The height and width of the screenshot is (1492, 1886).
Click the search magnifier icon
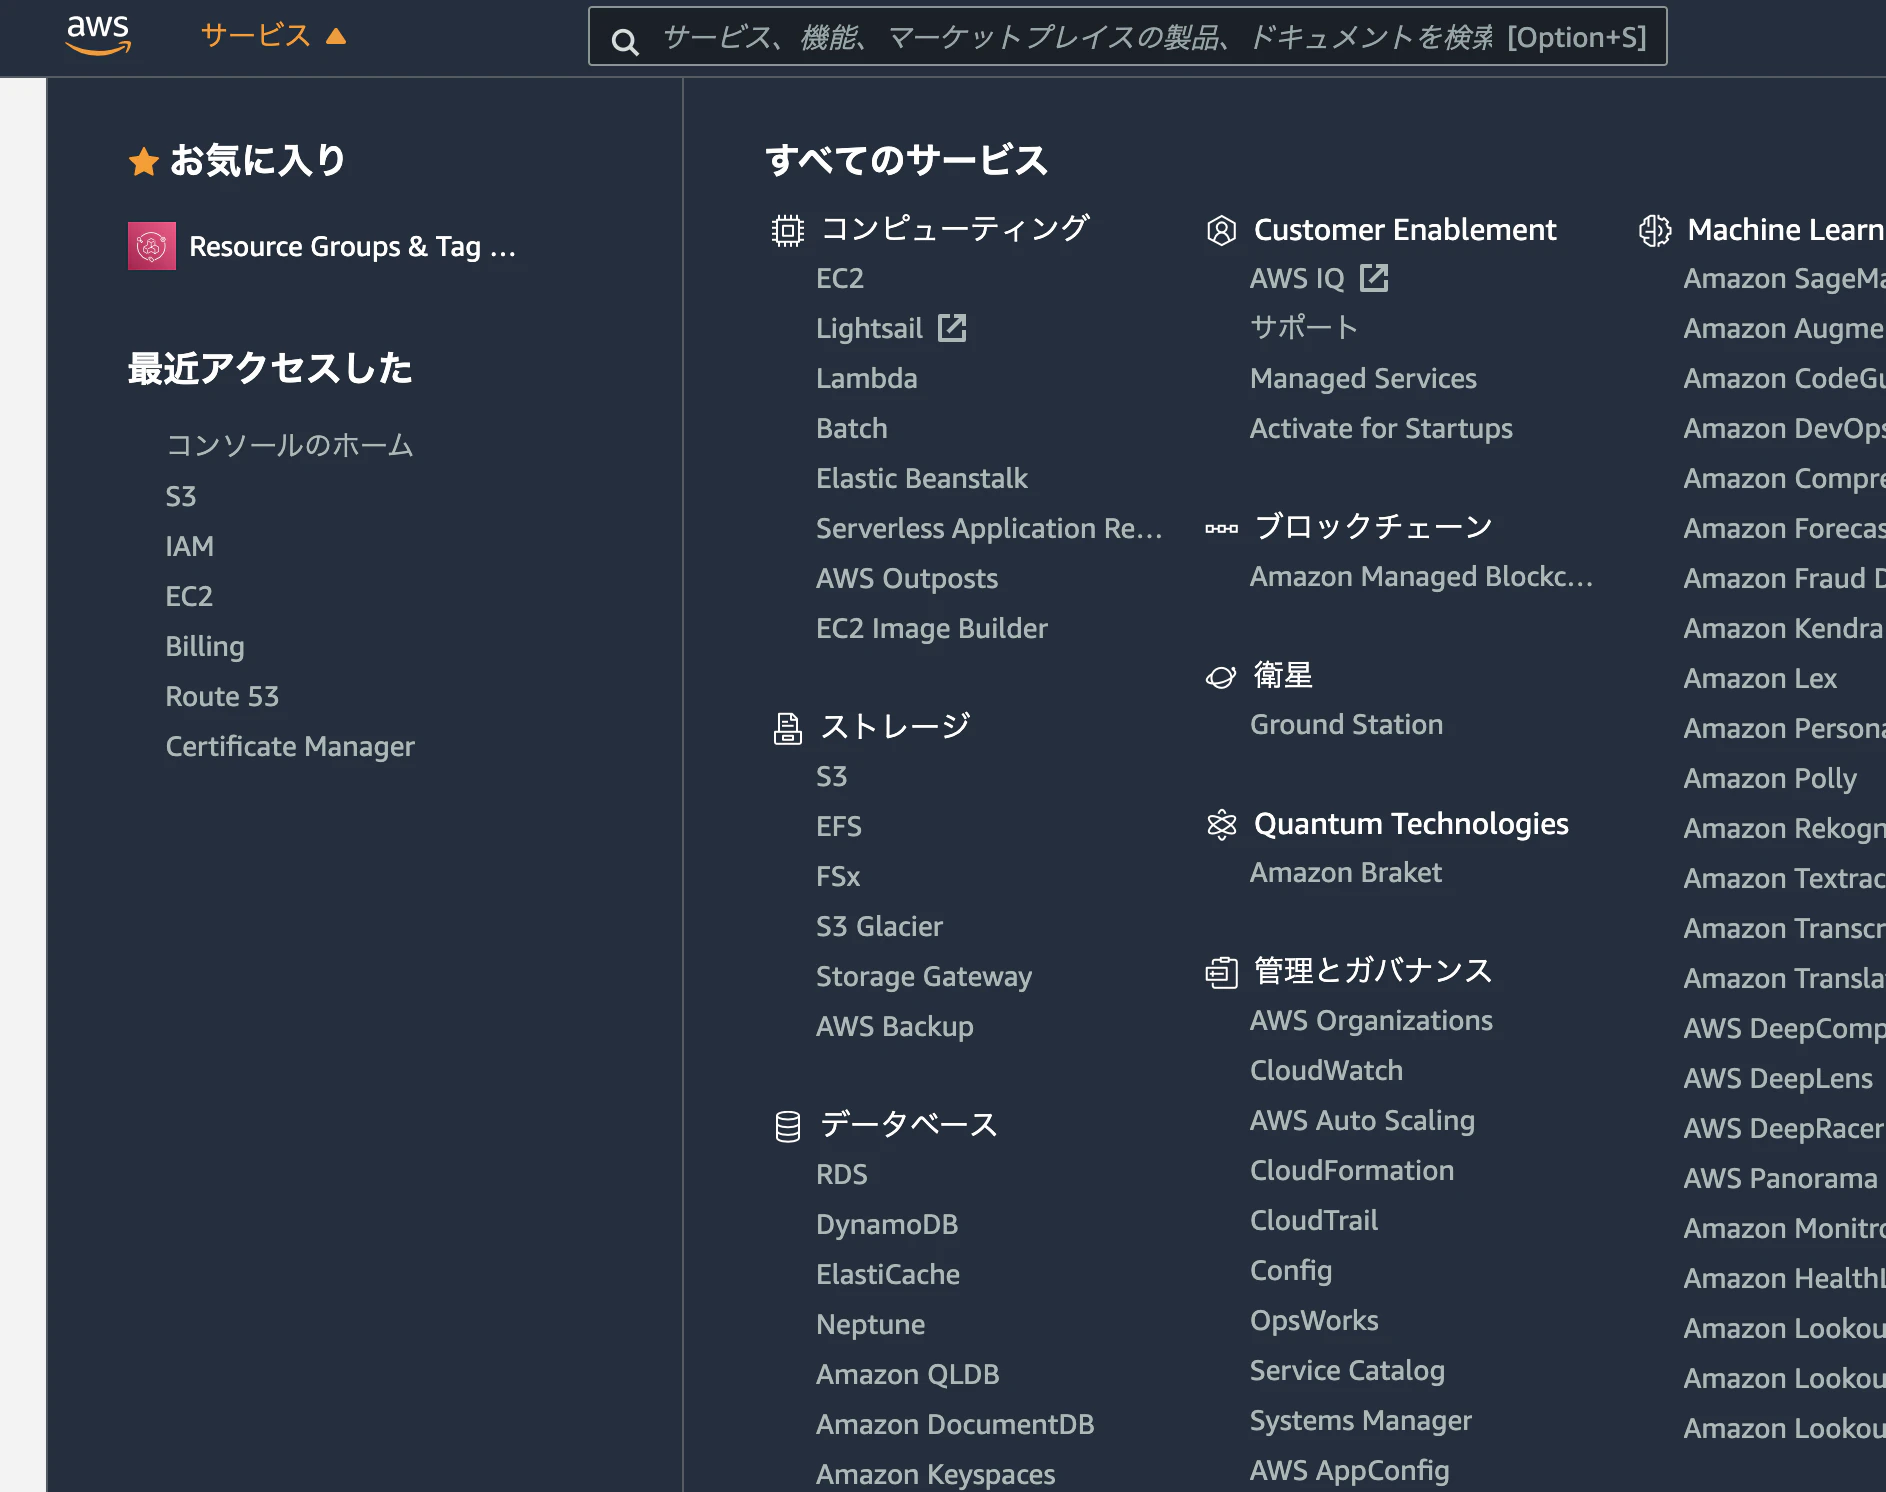tap(625, 41)
